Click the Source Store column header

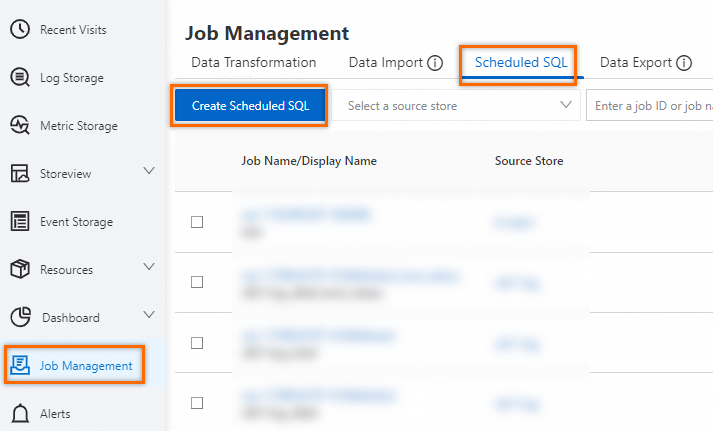[x=529, y=161]
